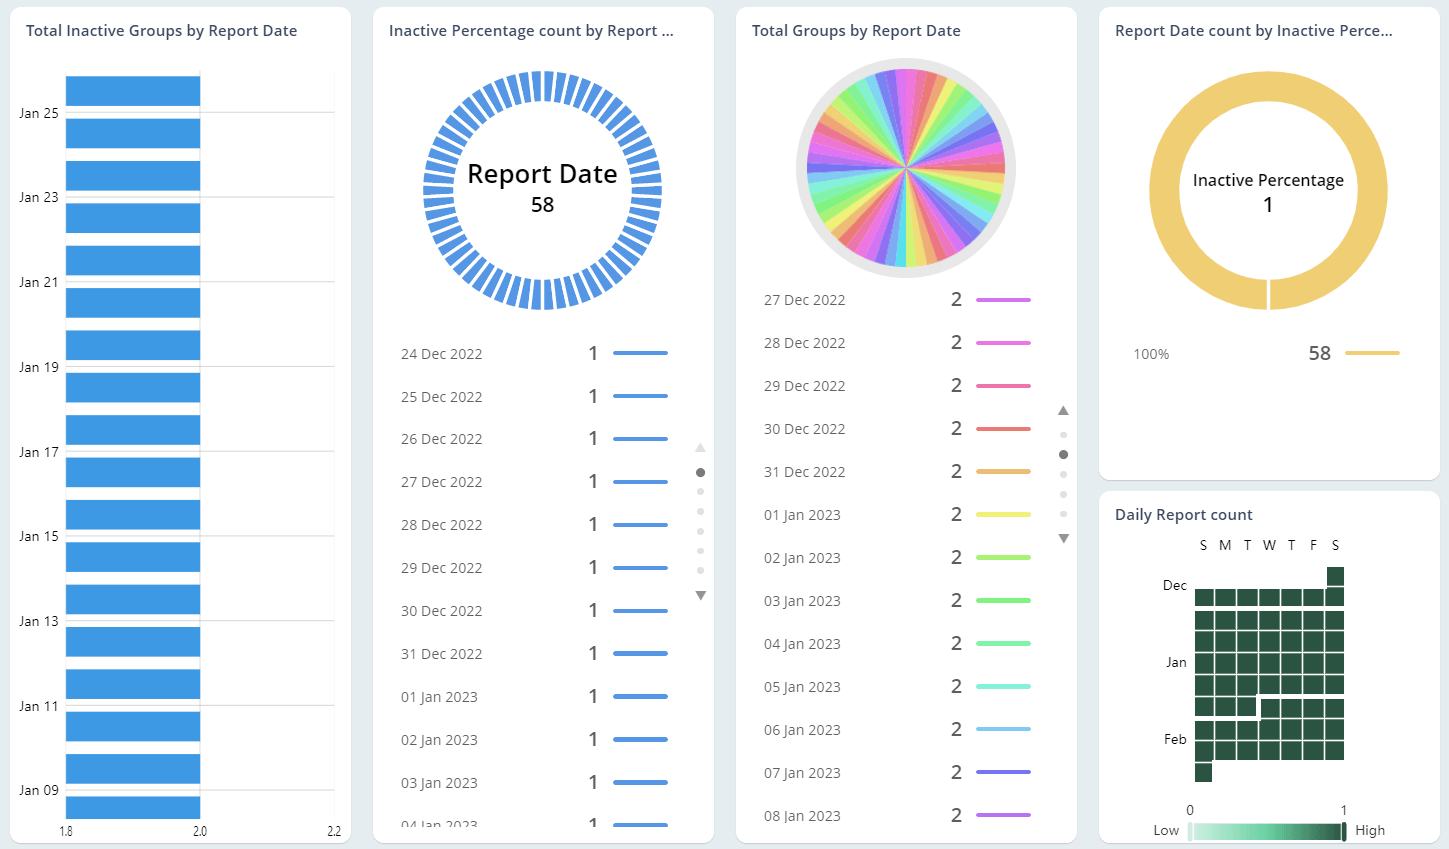Click the 58 value in the donut legend

pyautogui.click(x=1319, y=353)
